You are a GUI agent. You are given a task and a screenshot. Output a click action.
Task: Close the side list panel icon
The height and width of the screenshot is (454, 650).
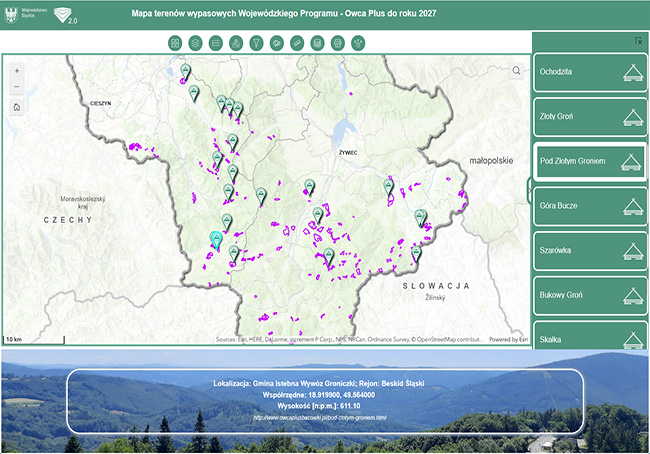638,41
